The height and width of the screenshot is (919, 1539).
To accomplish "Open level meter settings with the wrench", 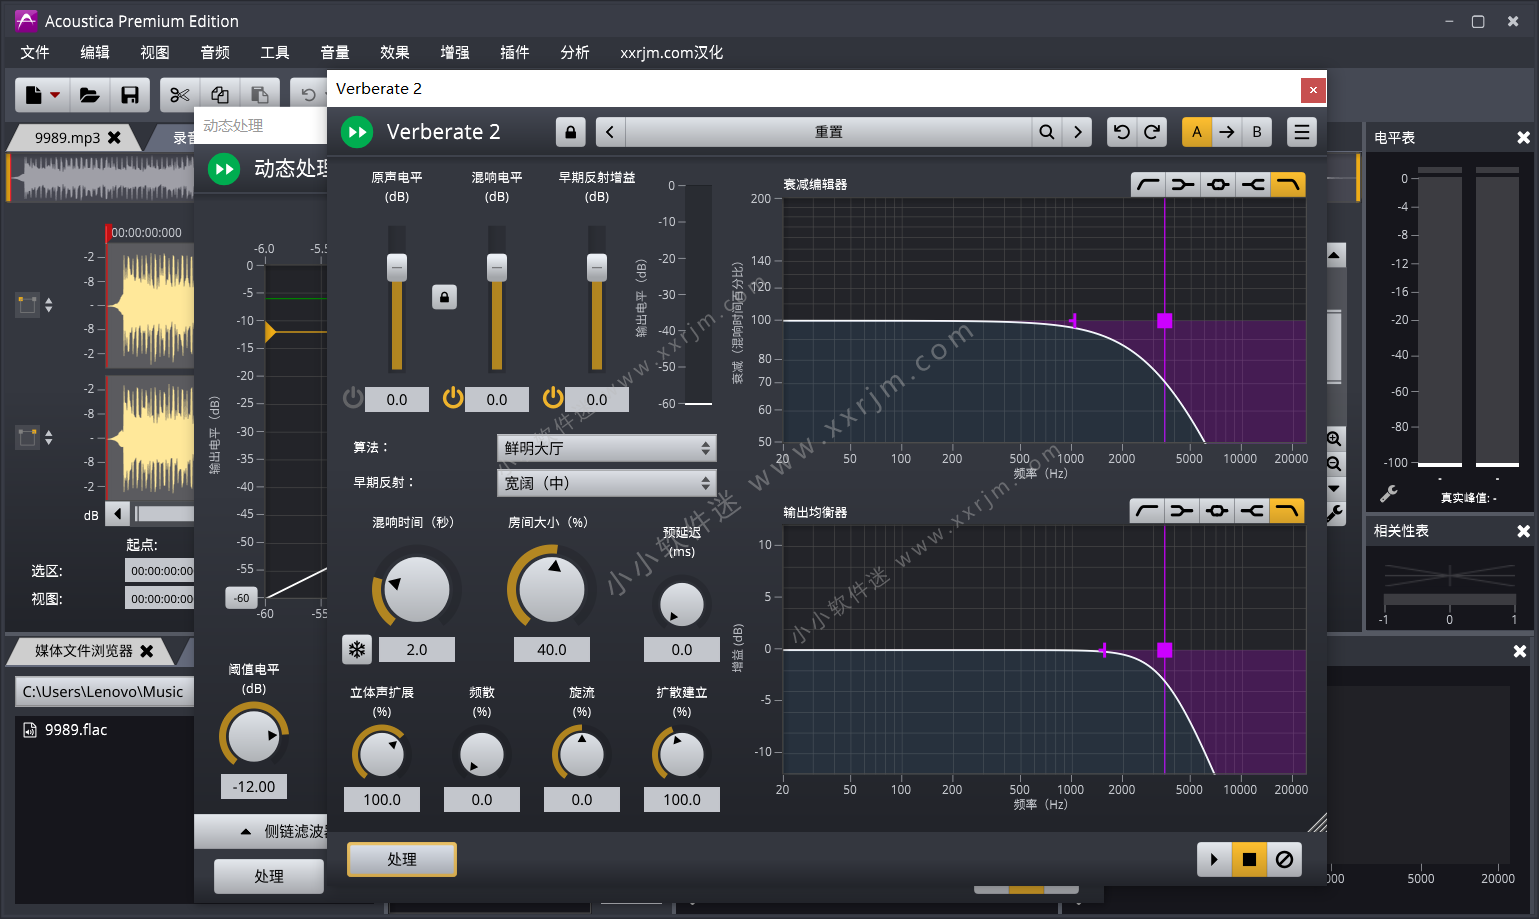I will point(1389,494).
